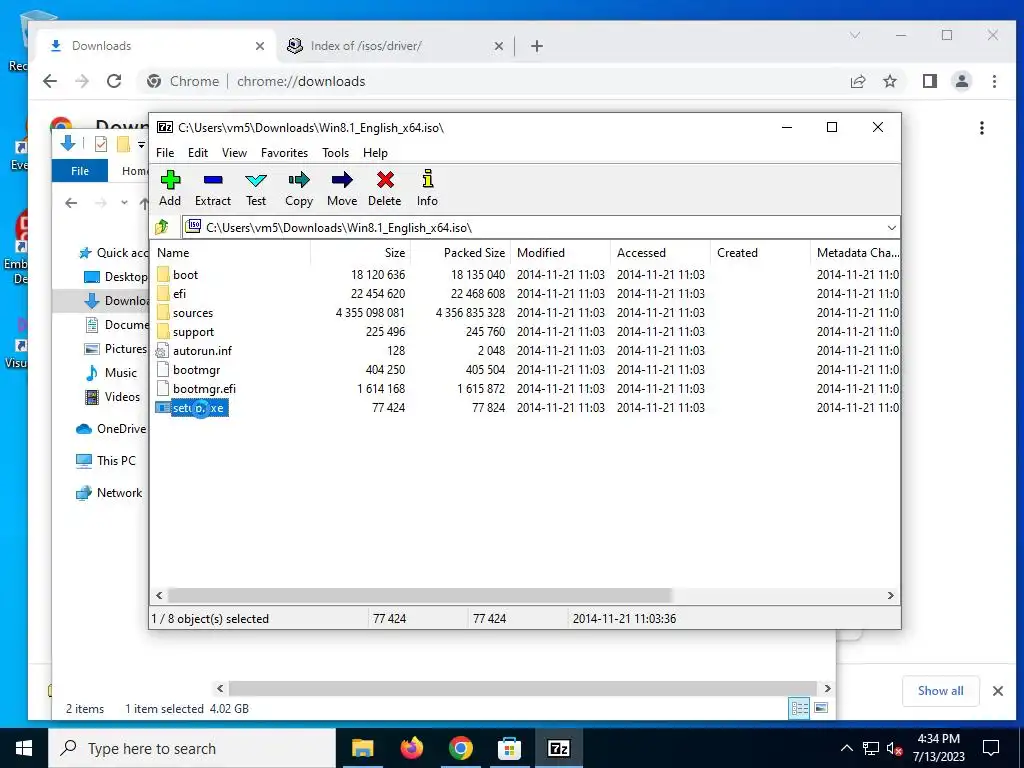The height and width of the screenshot is (768, 1024).
Task: Select the Downloads tab in Chrome
Action: pos(157,46)
